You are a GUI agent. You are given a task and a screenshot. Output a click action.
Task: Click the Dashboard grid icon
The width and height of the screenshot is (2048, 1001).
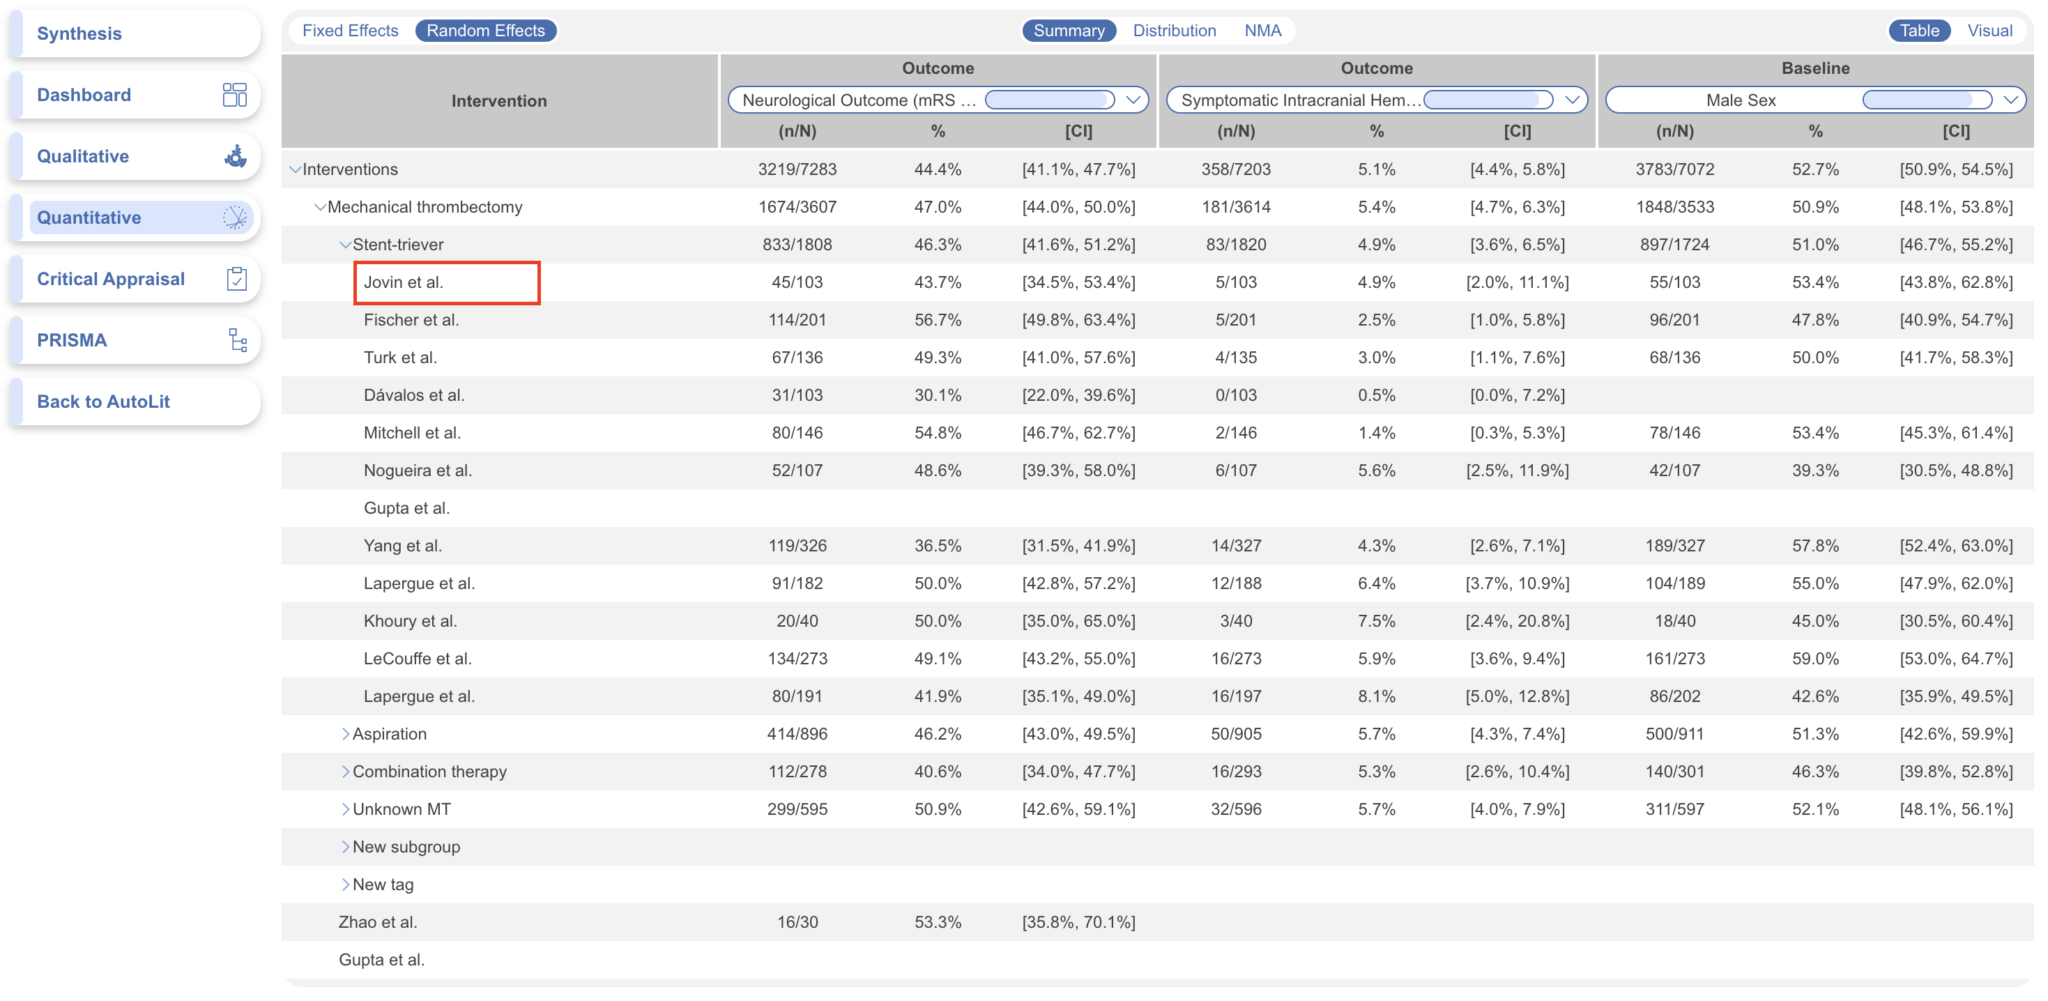click(234, 95)
